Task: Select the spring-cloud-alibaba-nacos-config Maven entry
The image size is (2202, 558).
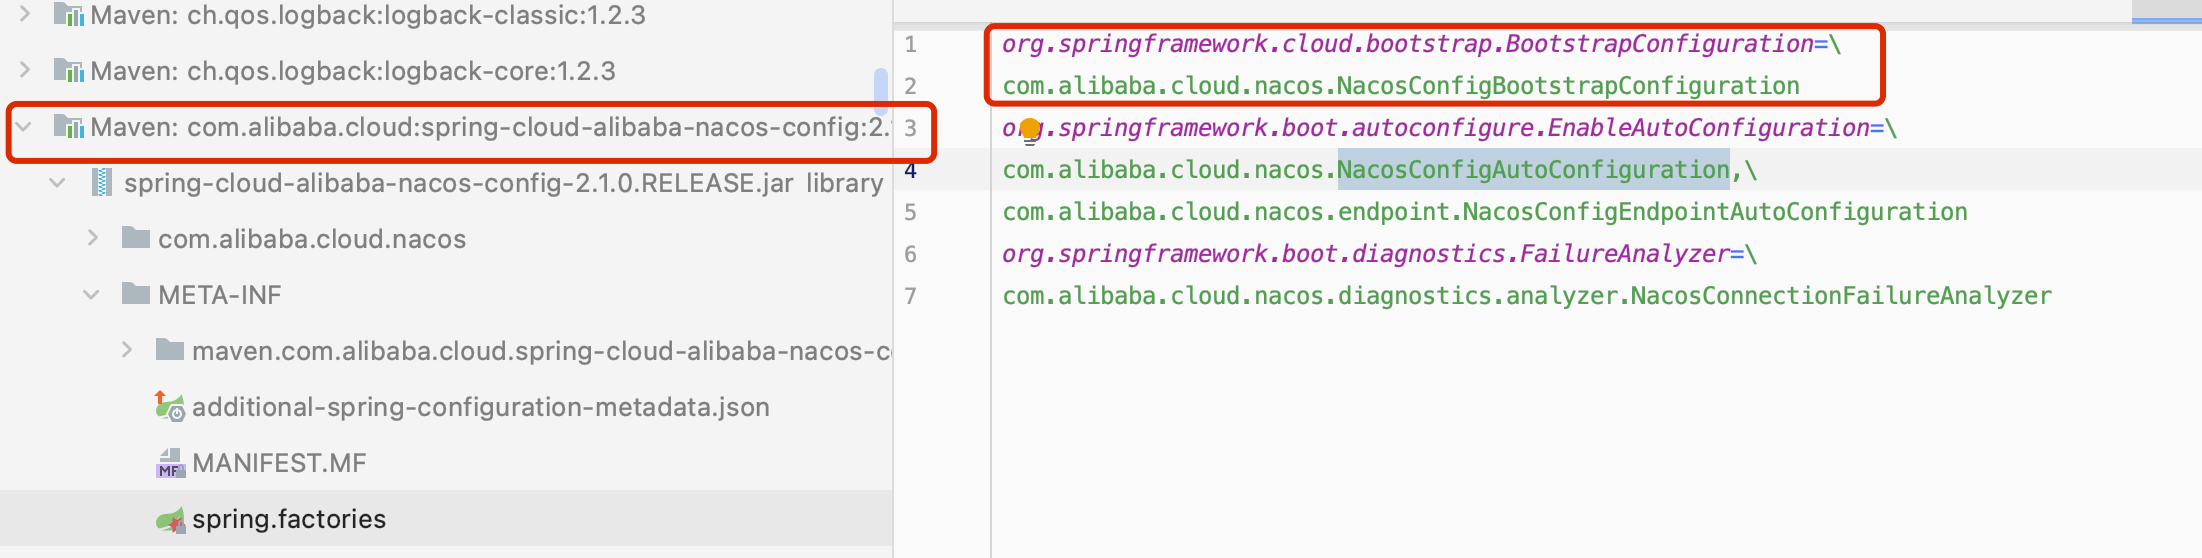Action: pyautogui.click(x=490, y=127)
